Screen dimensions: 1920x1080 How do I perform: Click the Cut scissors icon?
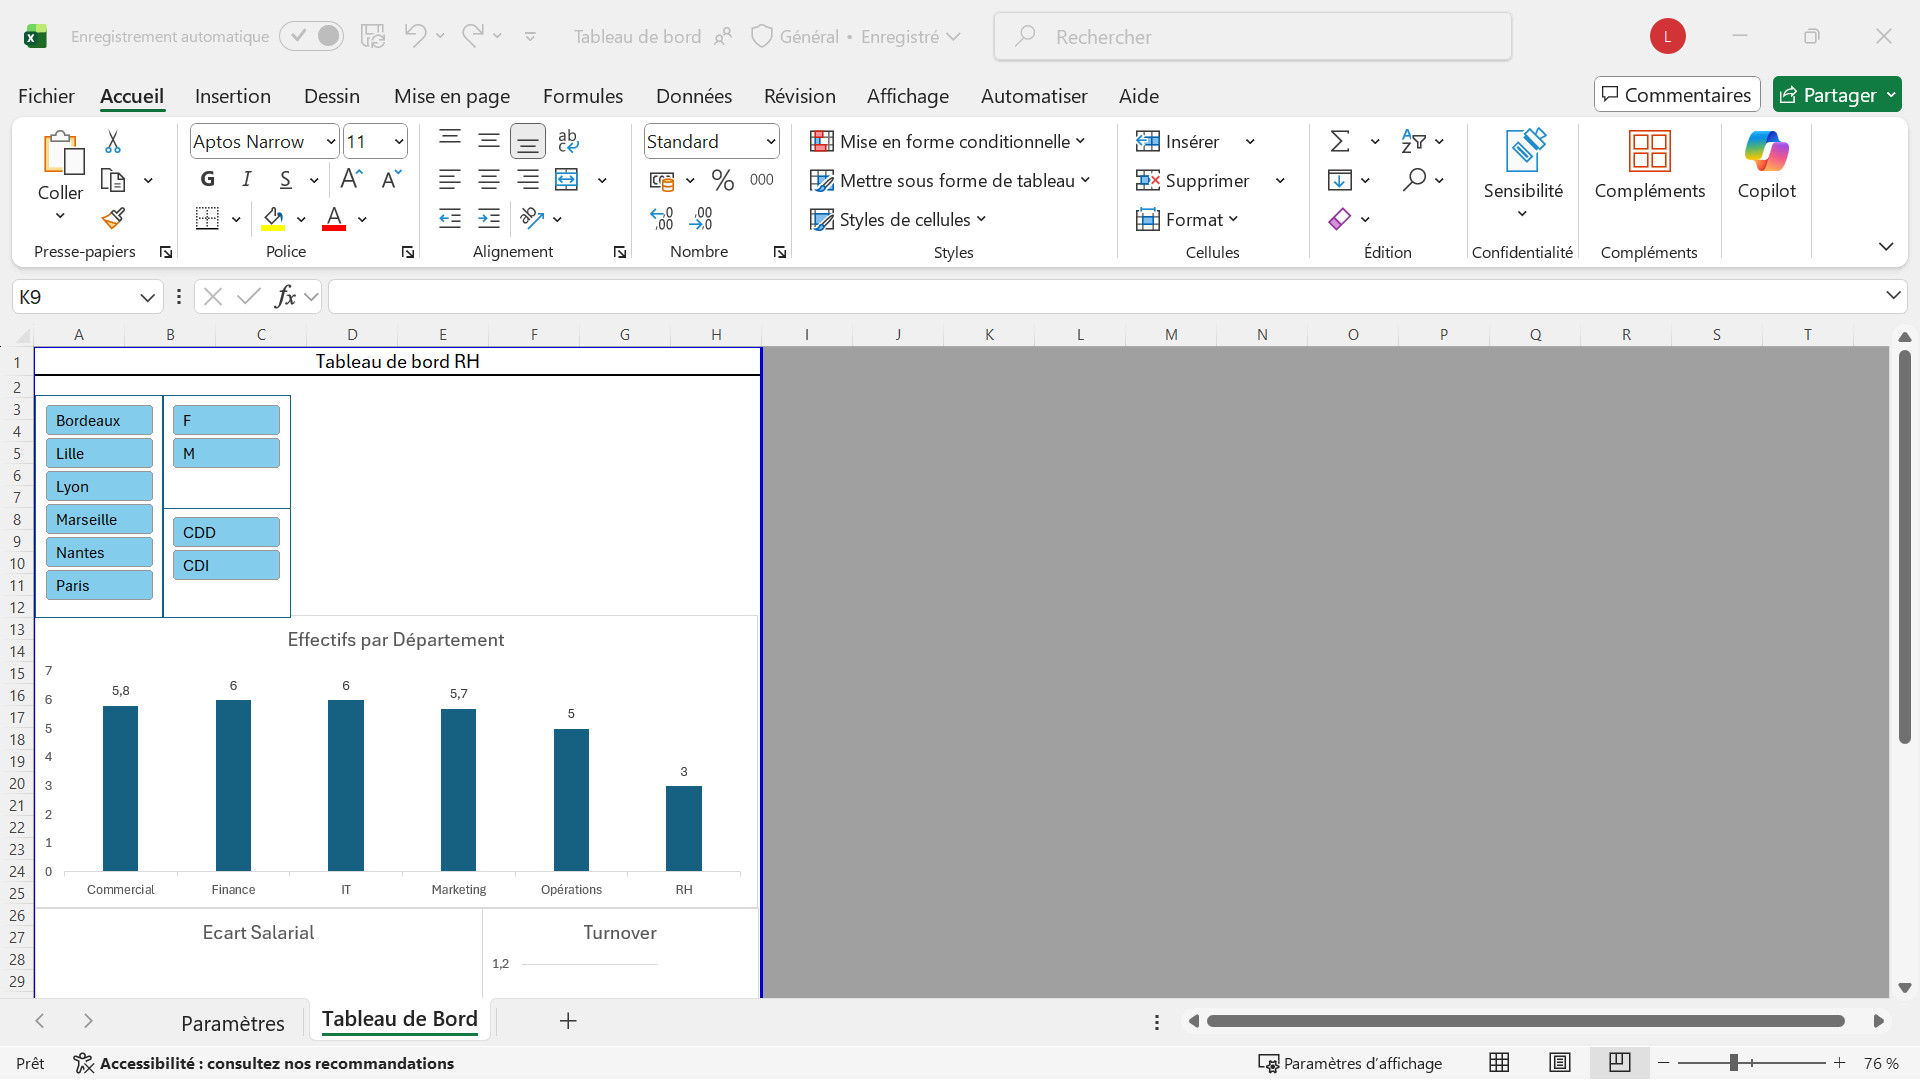click(x=113, y=142)
